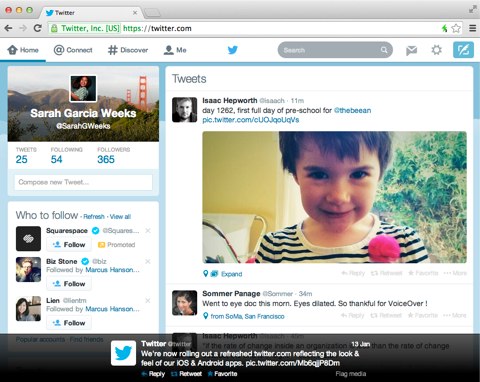Open a new browser tab
Image resolution: width=480 pixels, height=382 pixels.
click(153, 13)
